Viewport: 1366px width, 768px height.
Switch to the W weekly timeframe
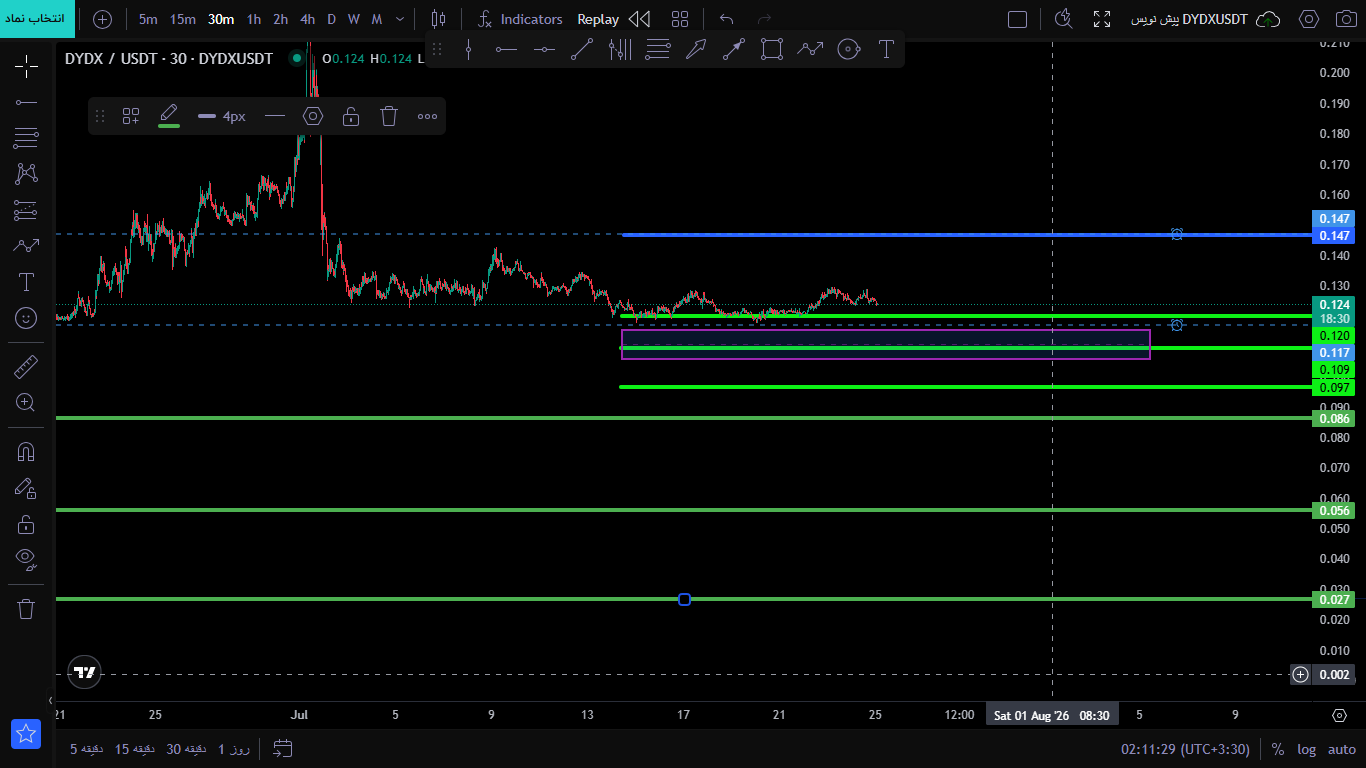(x=354, y=19)
